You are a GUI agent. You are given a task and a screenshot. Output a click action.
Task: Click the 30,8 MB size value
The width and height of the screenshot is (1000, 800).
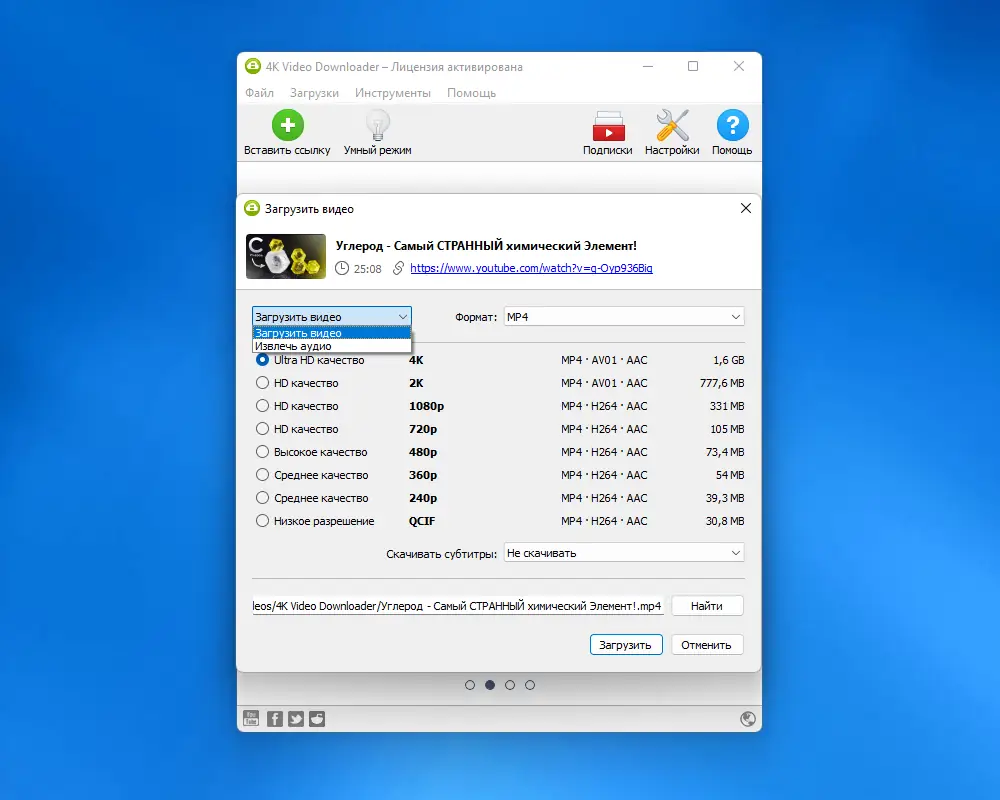point(725,521)
